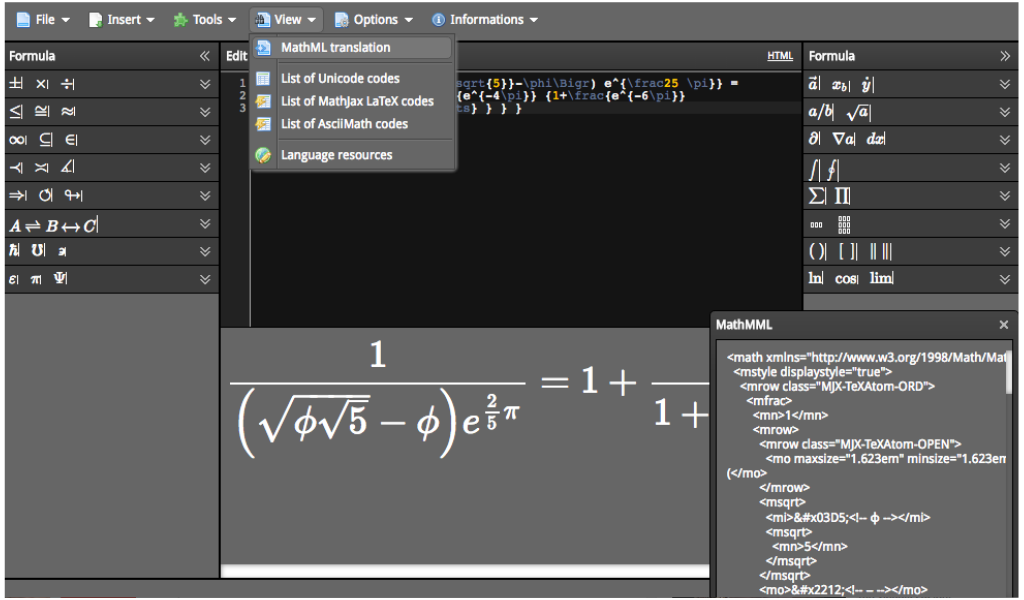
Task: Insert an integral symbol
Action: tap(815, 167)
